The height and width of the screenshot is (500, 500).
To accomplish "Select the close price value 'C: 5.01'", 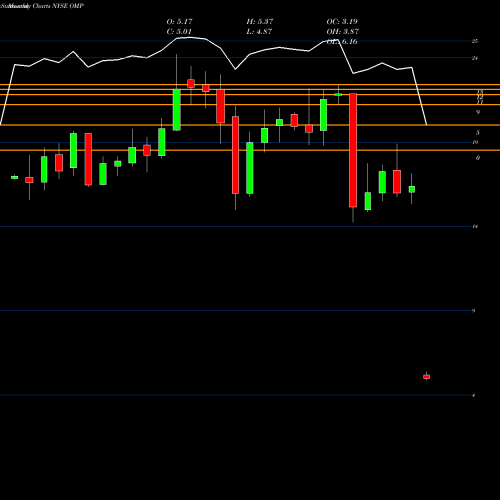I will [179, 32].
